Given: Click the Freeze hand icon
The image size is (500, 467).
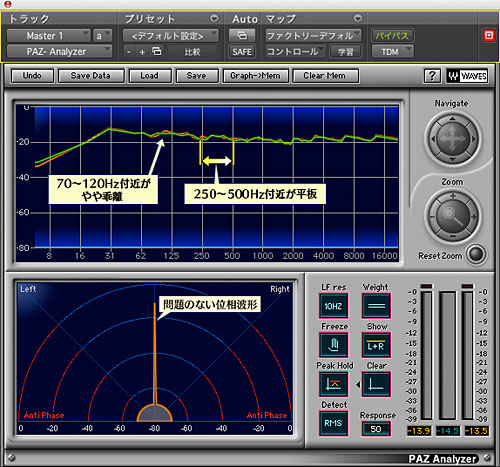Looking at the screenshot, I should [333, 345].
